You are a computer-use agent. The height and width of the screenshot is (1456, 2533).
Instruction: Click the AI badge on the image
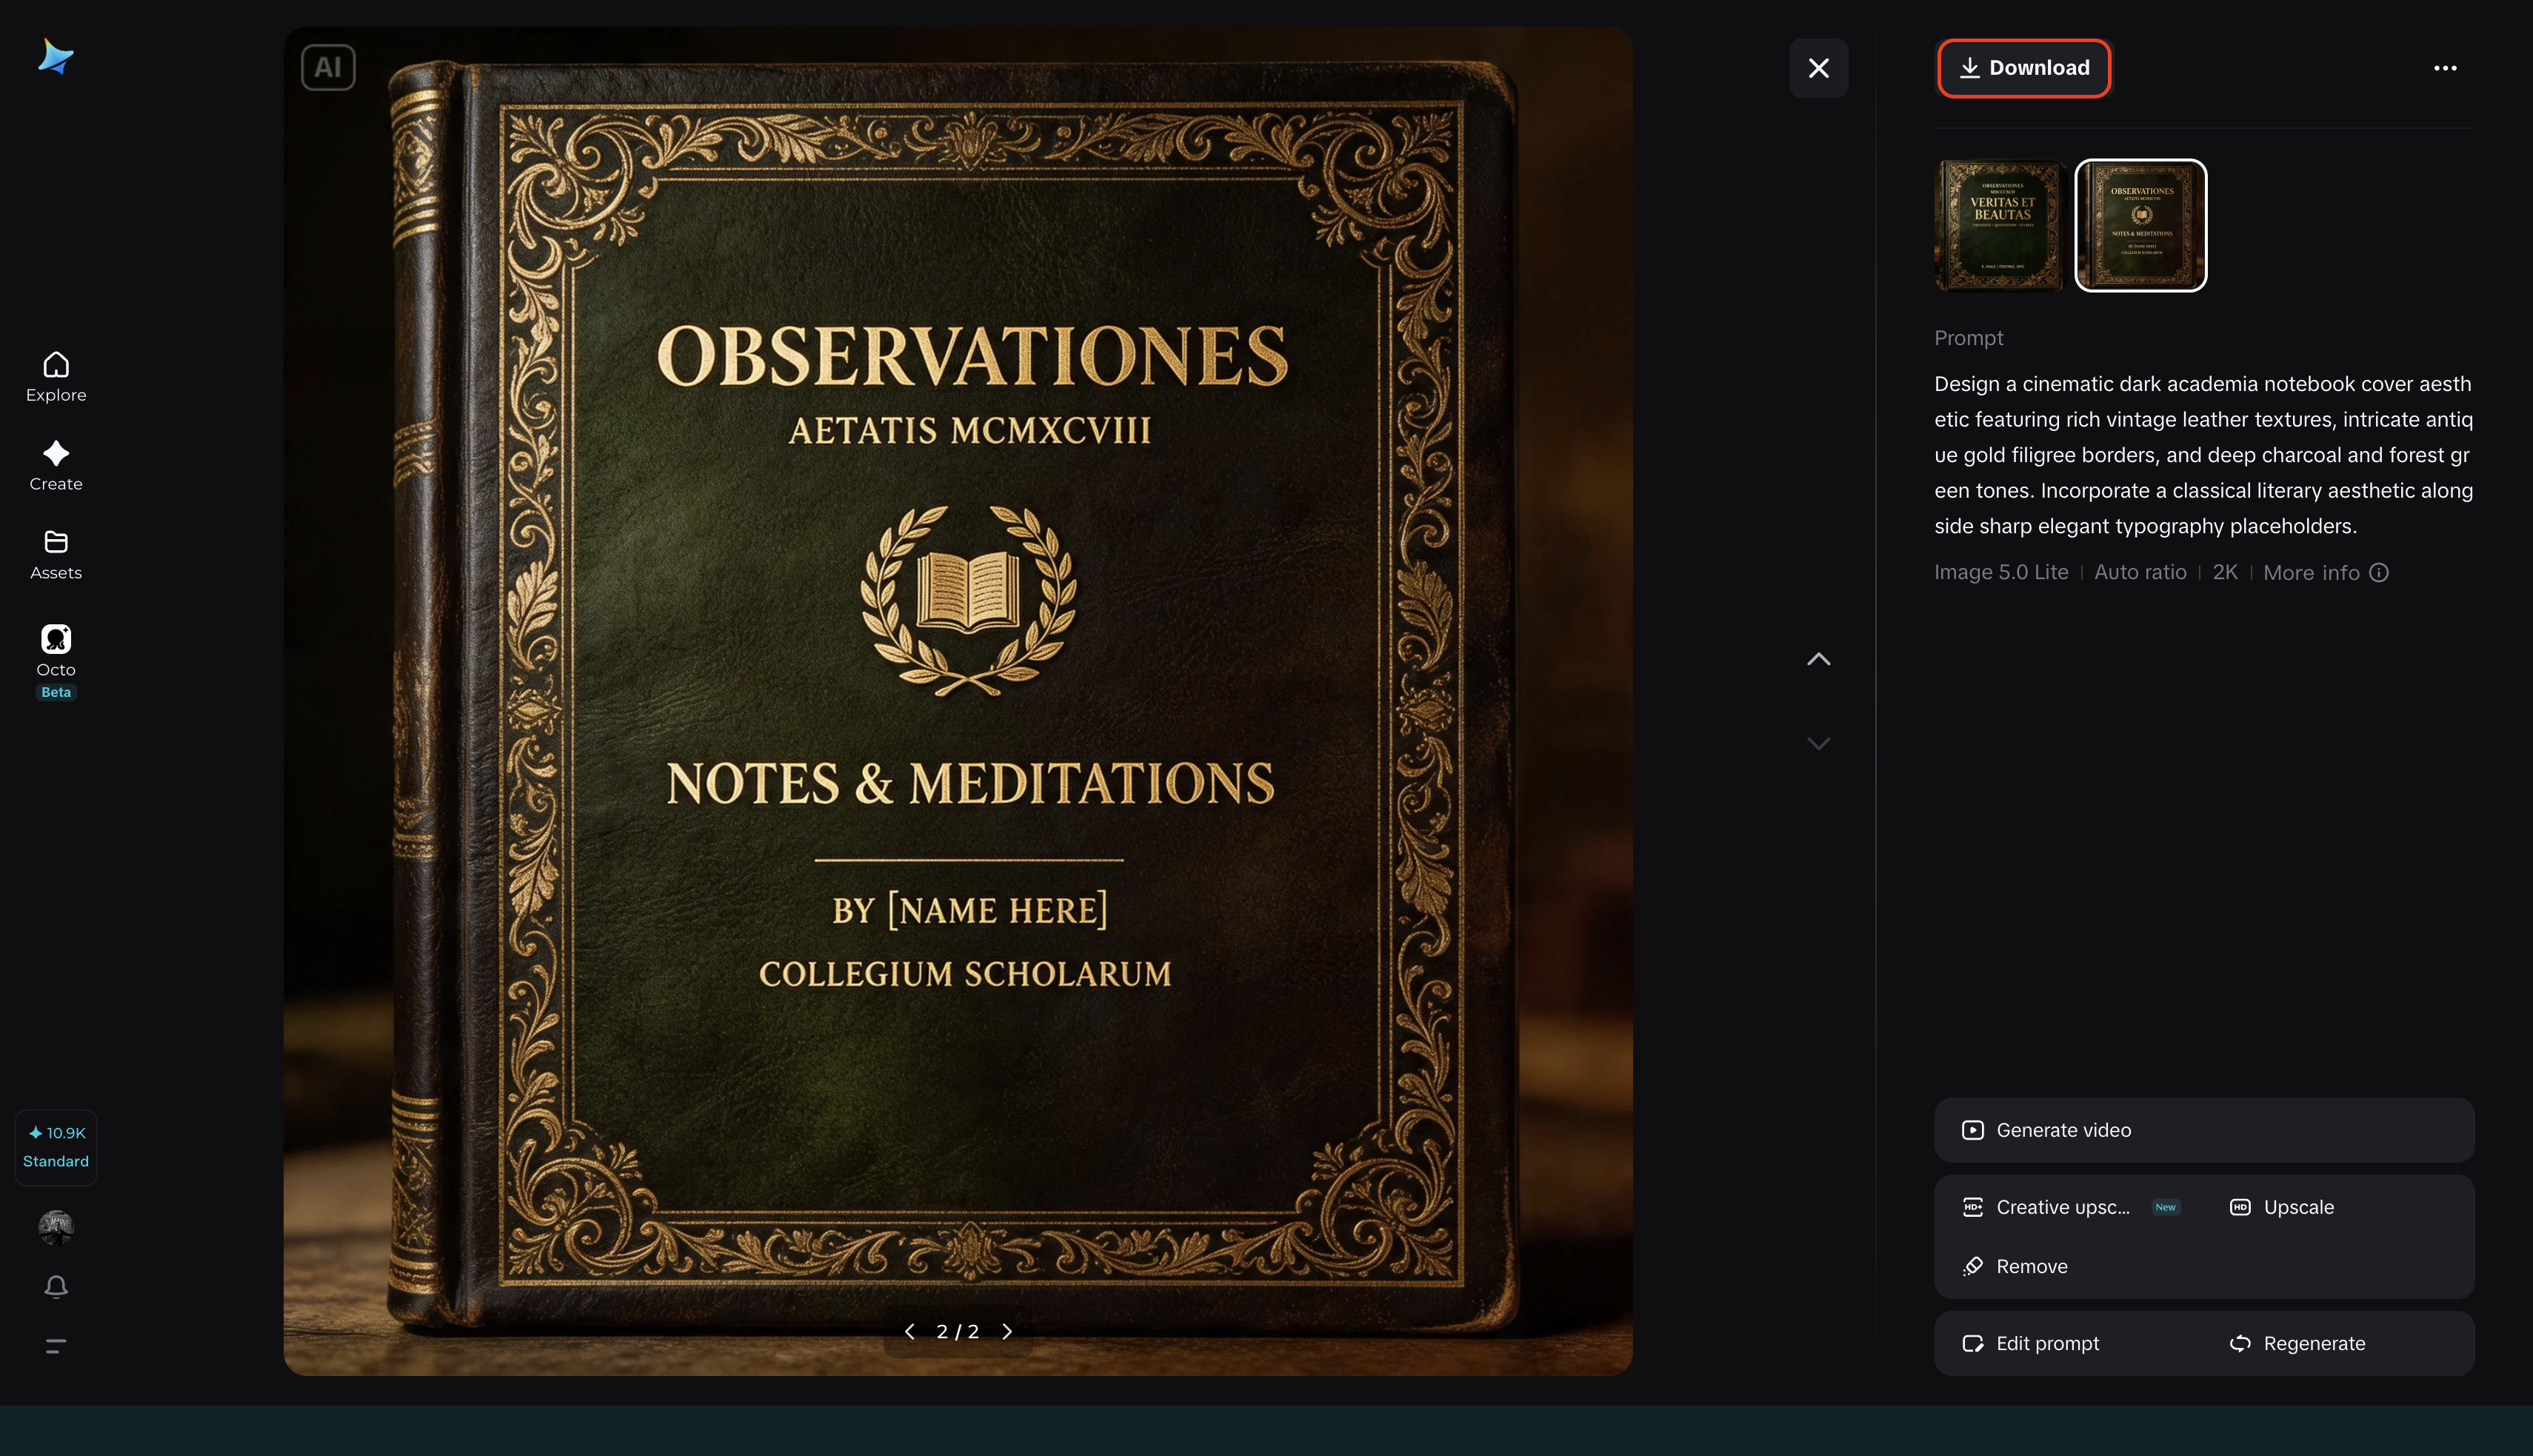pyautogui.click(x=328, y=67)
